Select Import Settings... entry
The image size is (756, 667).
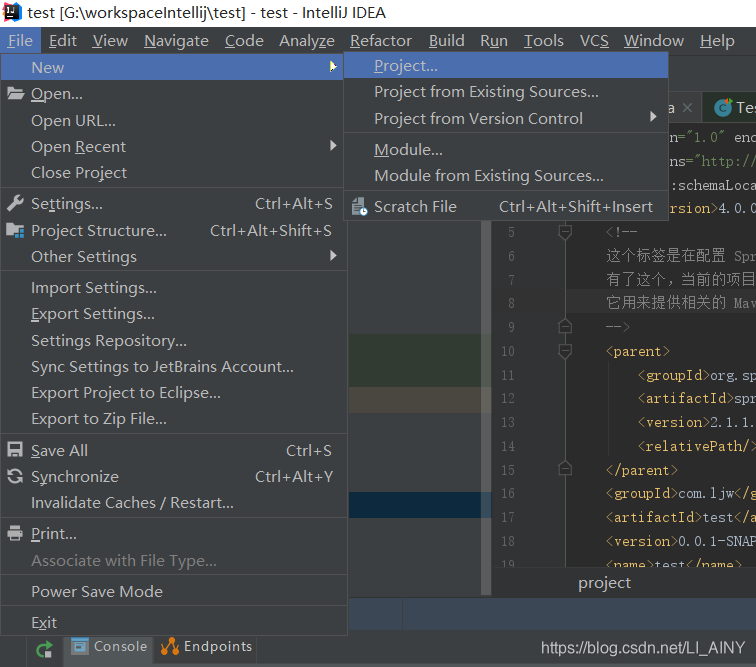pyautogui.click(x=174, y=287)
